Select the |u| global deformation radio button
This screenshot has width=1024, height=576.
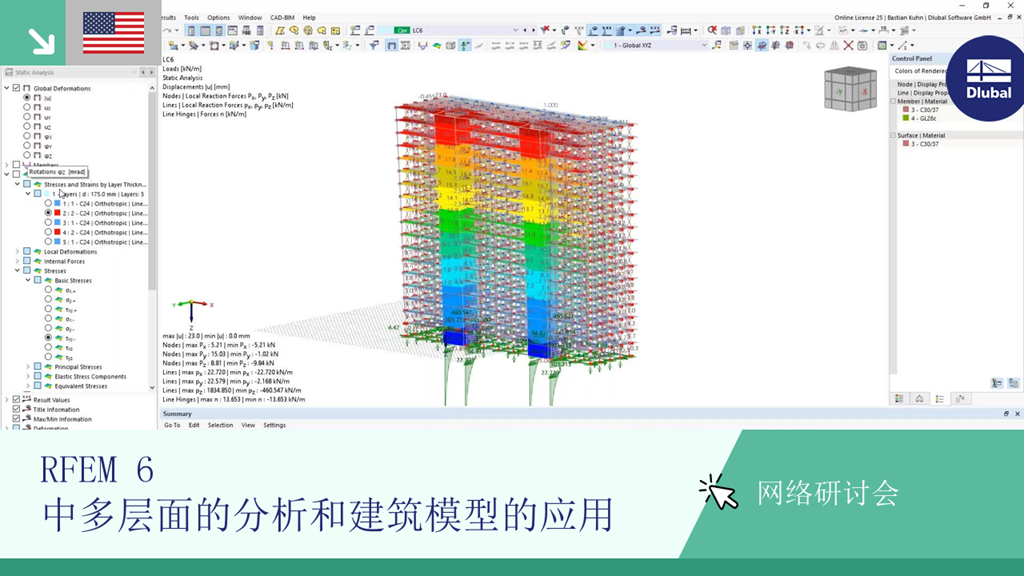27,97
